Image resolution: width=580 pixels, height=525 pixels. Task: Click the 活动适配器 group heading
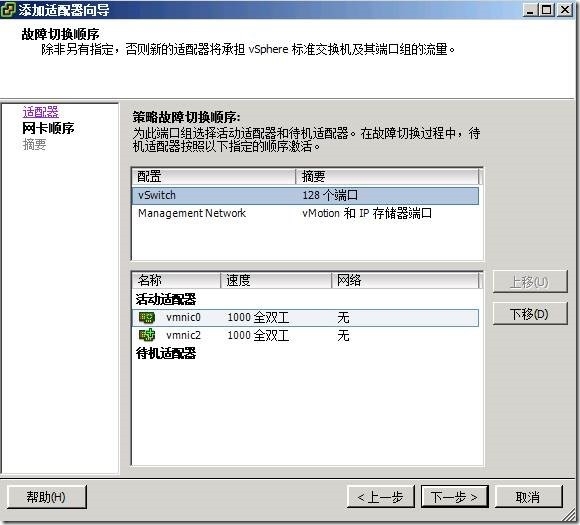click(x=166, y=299)
